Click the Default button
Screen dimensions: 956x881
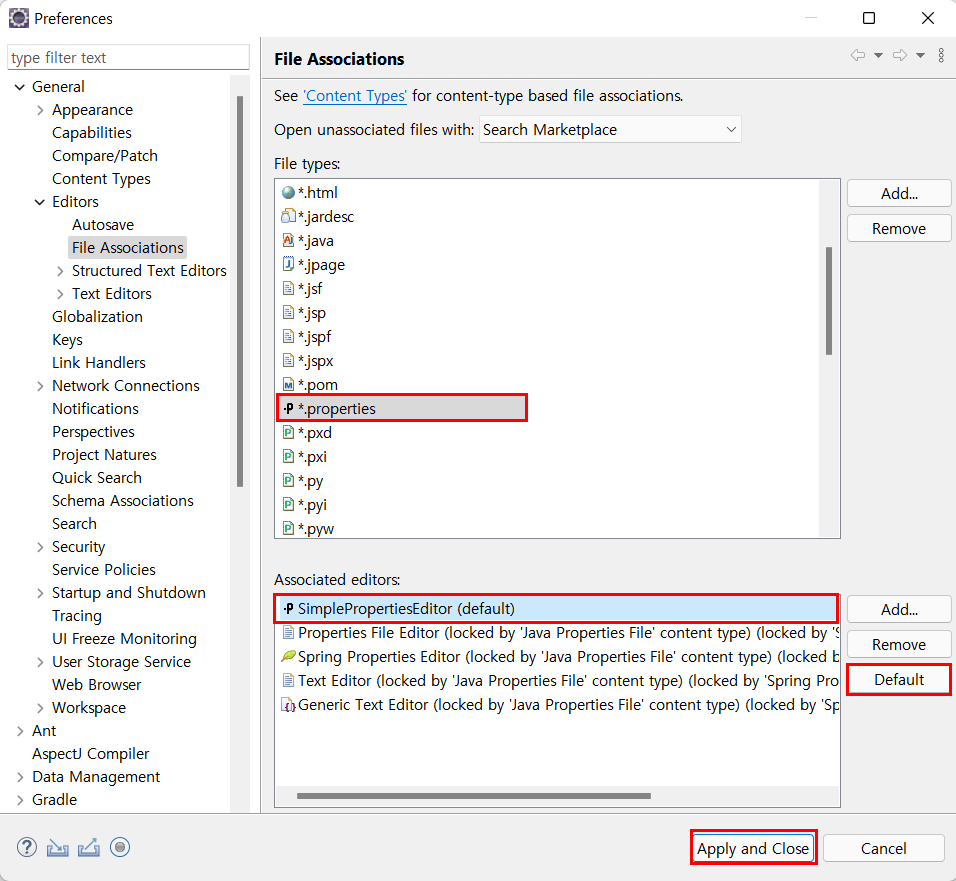point(899,679)
